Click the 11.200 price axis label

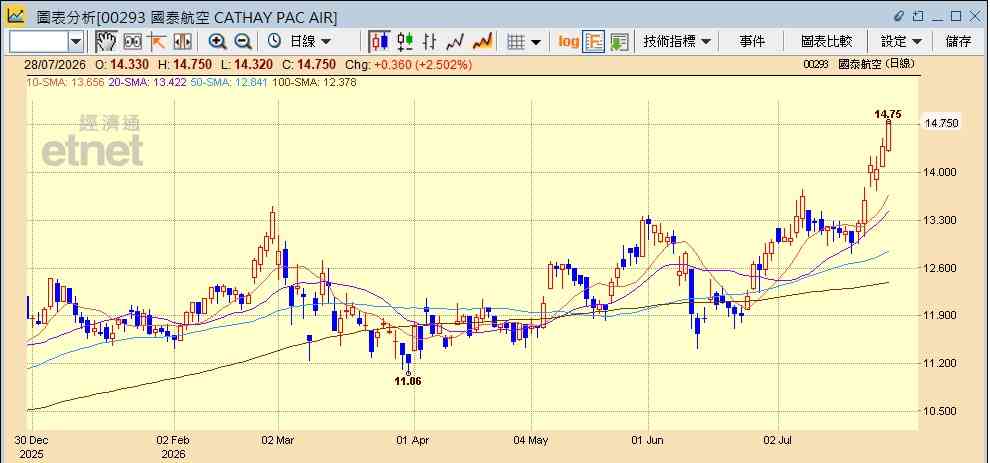coord(939,363)
